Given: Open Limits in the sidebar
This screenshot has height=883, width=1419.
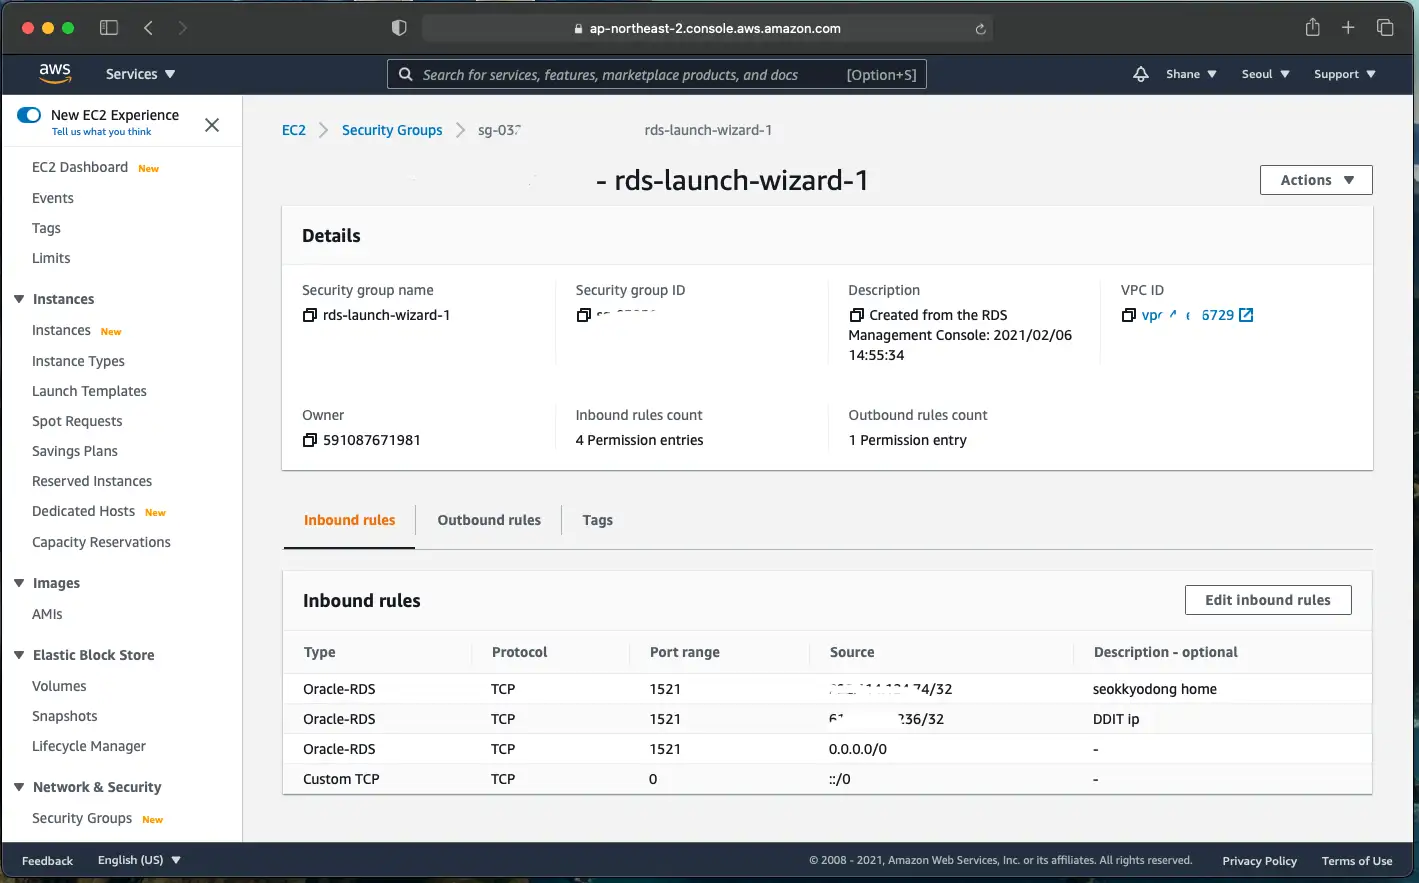Looking at the screenshot, I should 51,258.
